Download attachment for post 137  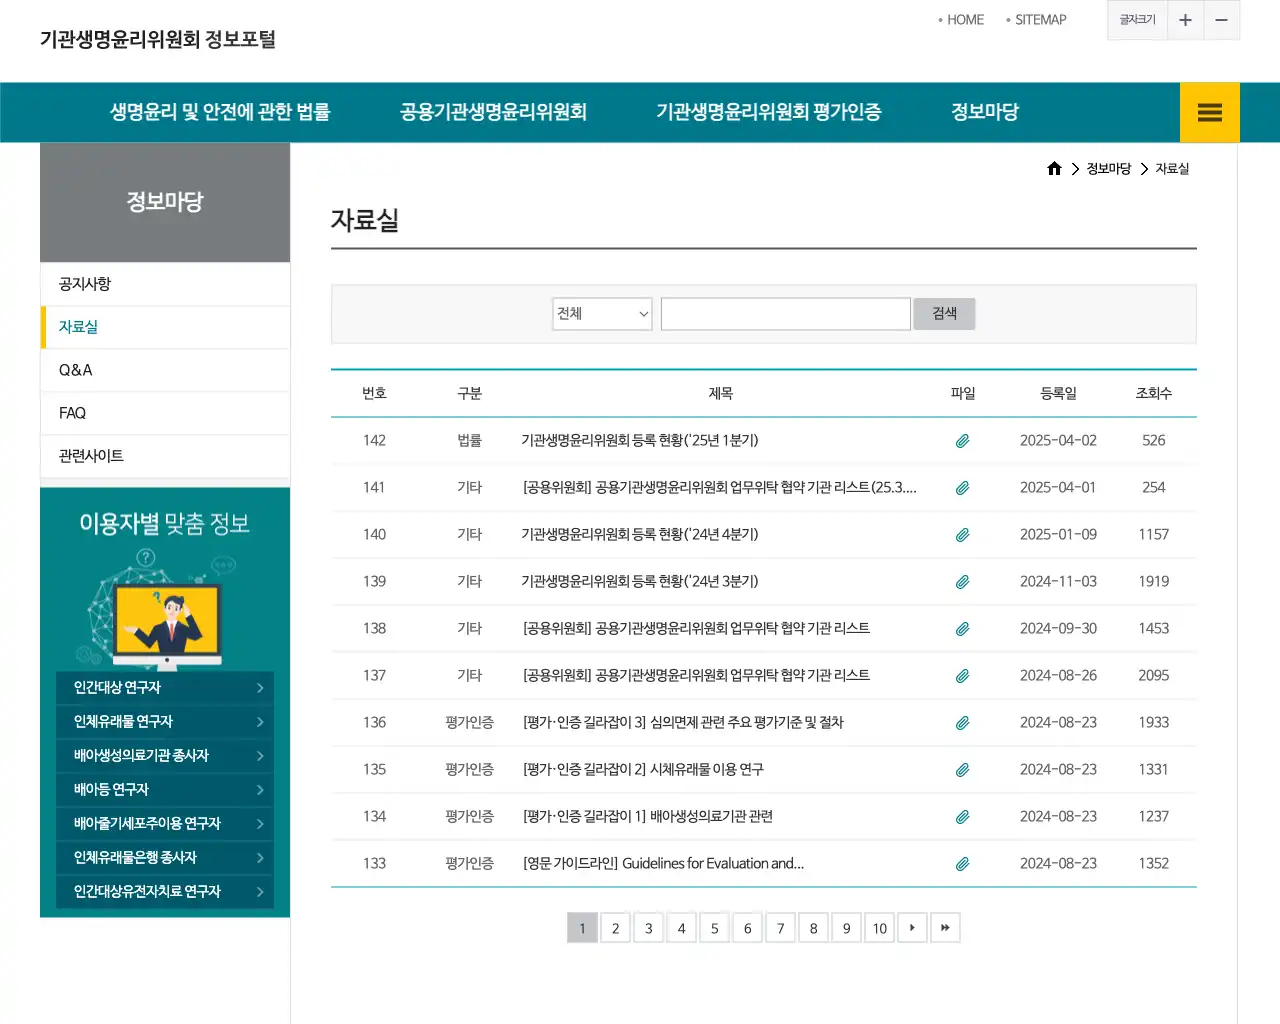962,676
